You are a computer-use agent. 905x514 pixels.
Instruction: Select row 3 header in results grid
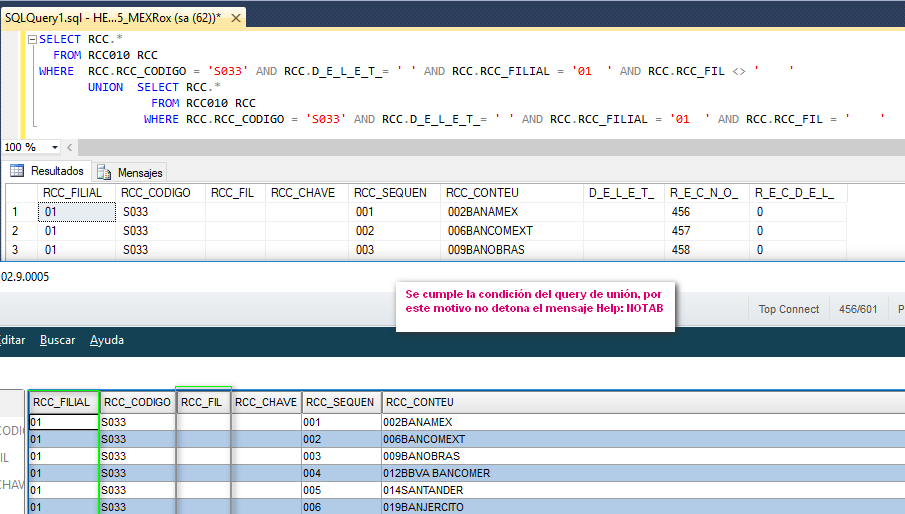[21, 250]
